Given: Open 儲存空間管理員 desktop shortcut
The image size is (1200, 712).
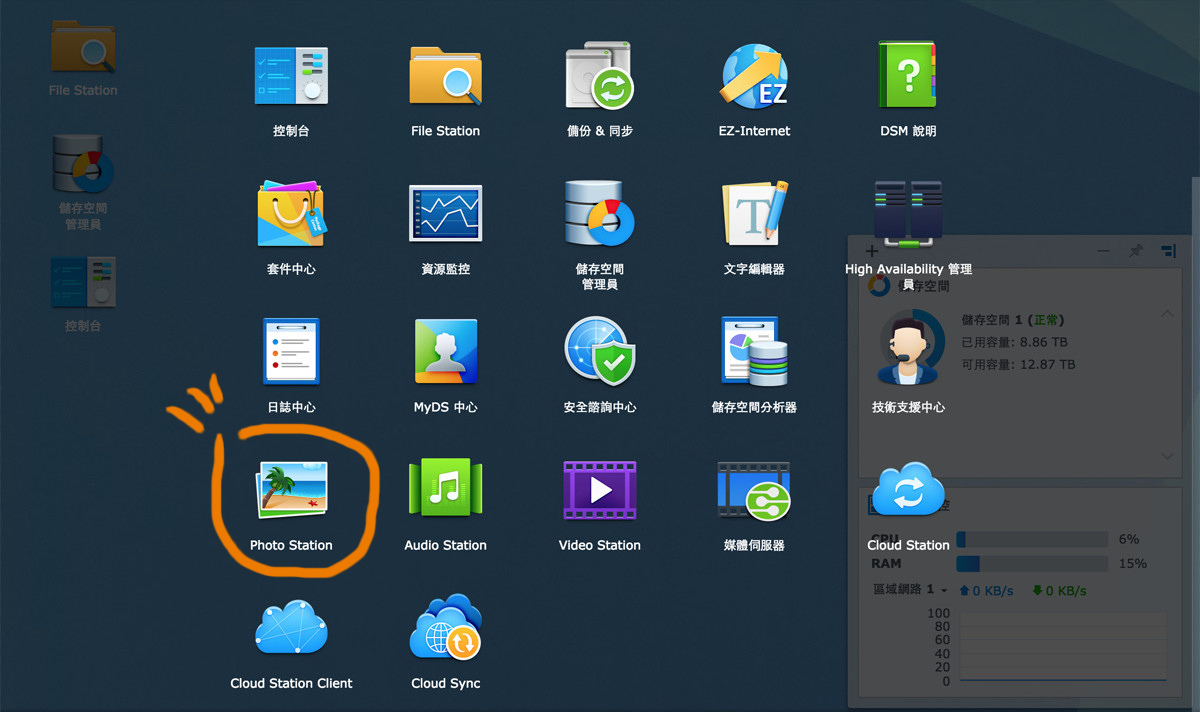Looking at the screenshot, I should (83, 164).
